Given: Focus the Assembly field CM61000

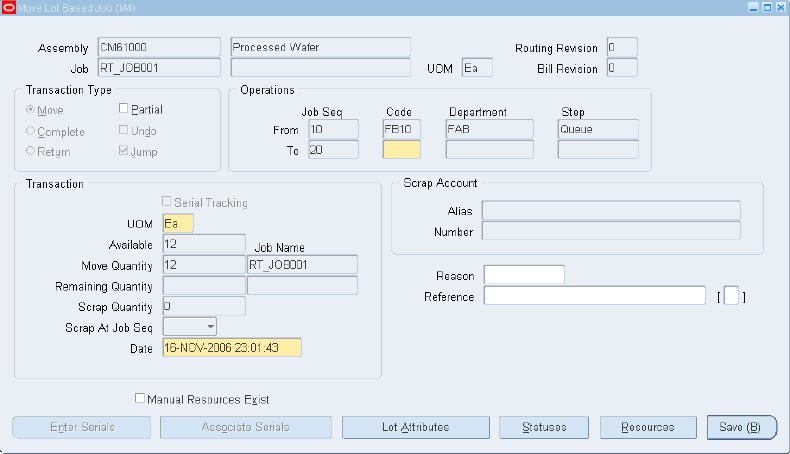Looking at the screenshot, I should (x=159, y=47).
